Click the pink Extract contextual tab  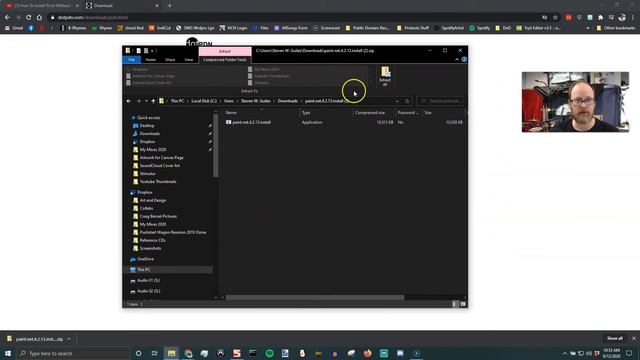[x=225, y=51]
